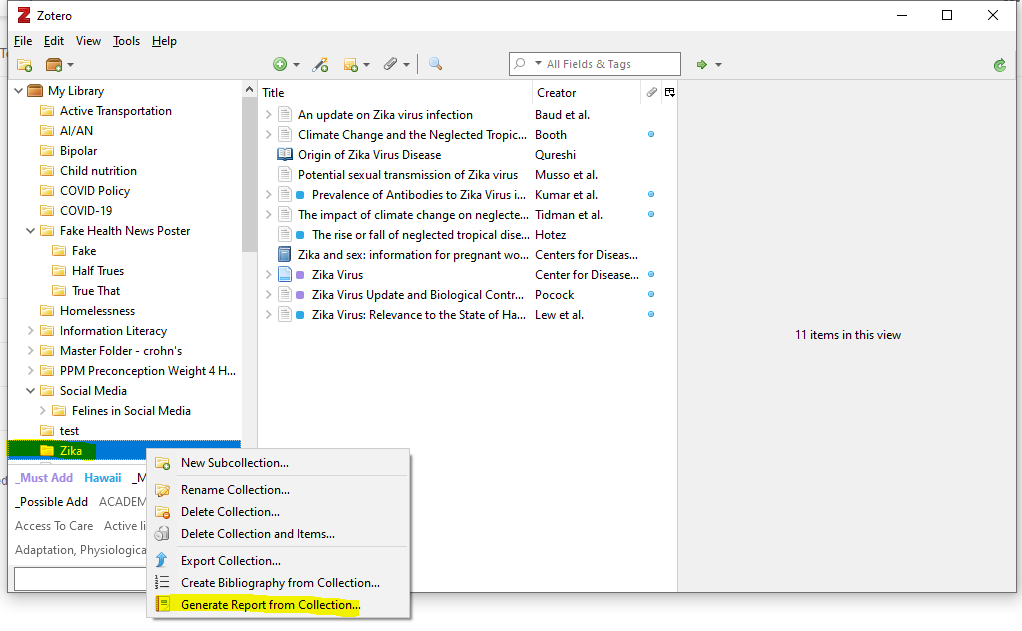Click the Advanced Search magnifier icon
1022x631 pixels.
click(x=435, y=64)
